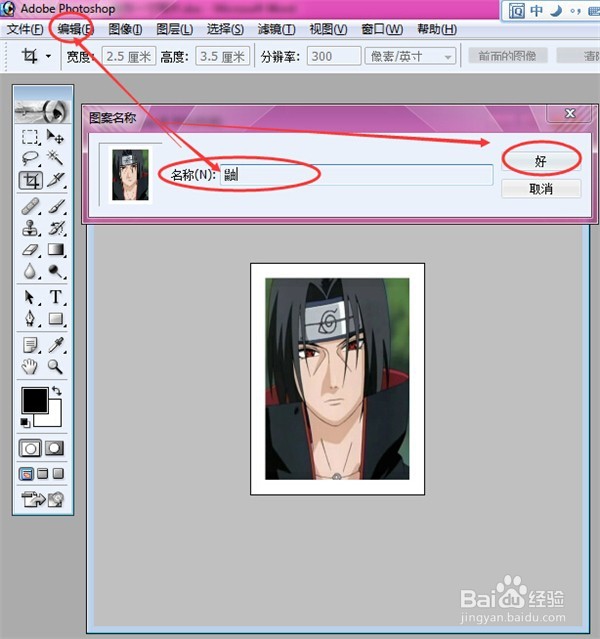Select the Lasso tool
The image size is (600, 639).
[30, 158]
